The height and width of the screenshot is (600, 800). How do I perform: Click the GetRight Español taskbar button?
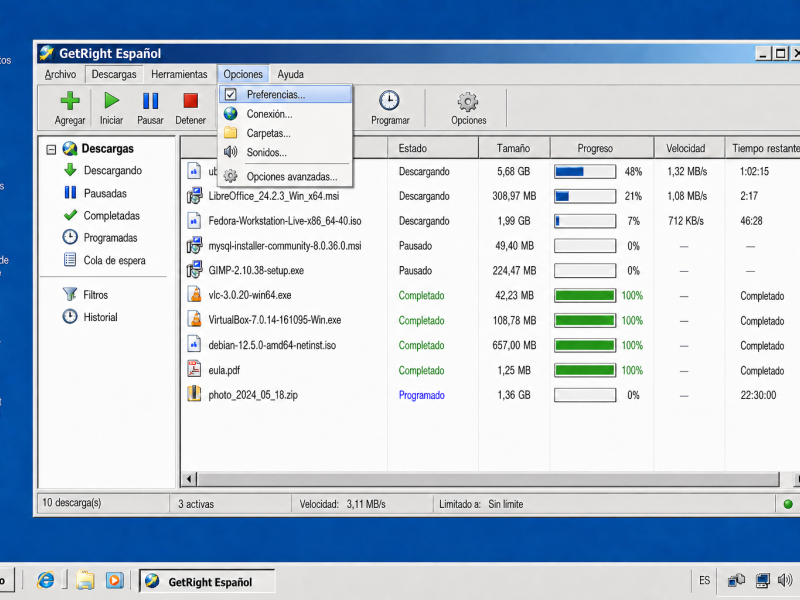click(207, 581)
